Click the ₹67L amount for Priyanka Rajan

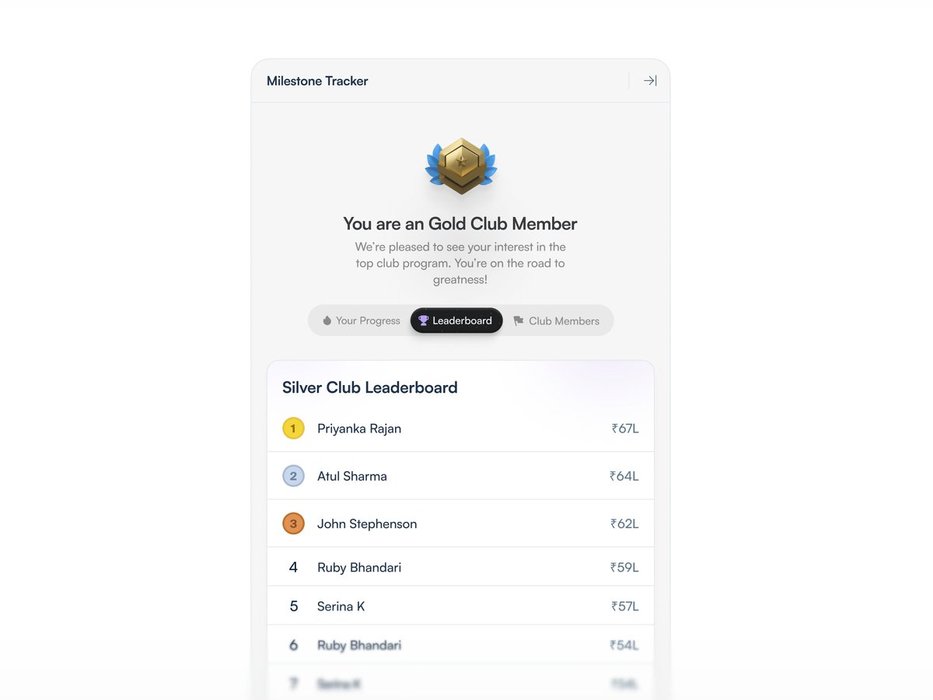[625, 428]
